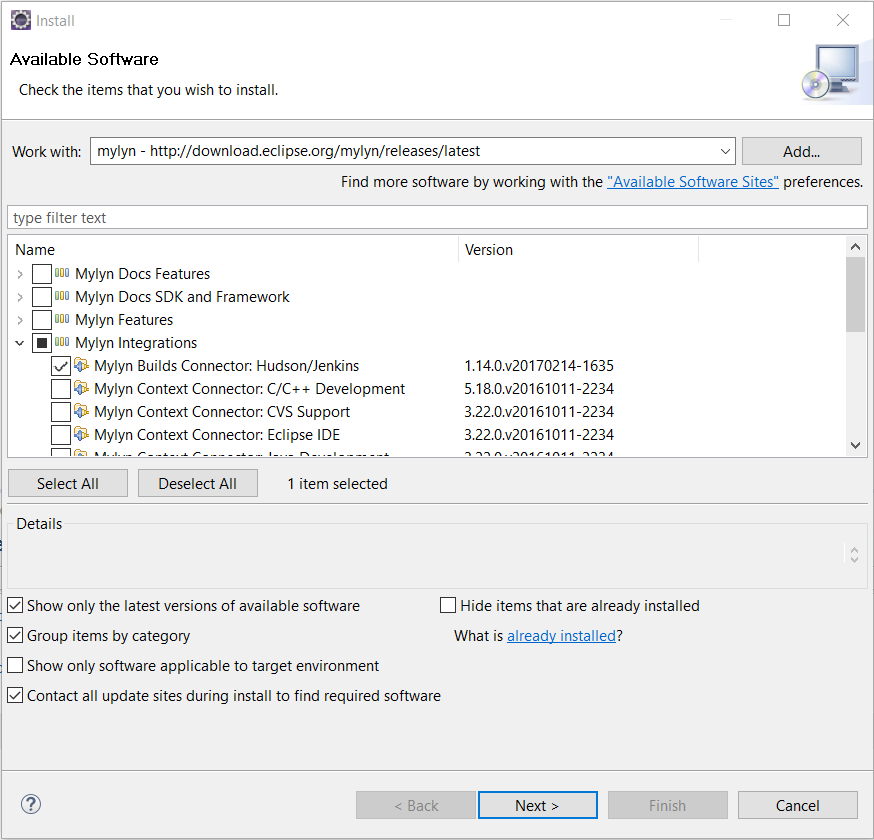Check Mylyn Context Connector: Eclipse IDE

pos(61,435)
